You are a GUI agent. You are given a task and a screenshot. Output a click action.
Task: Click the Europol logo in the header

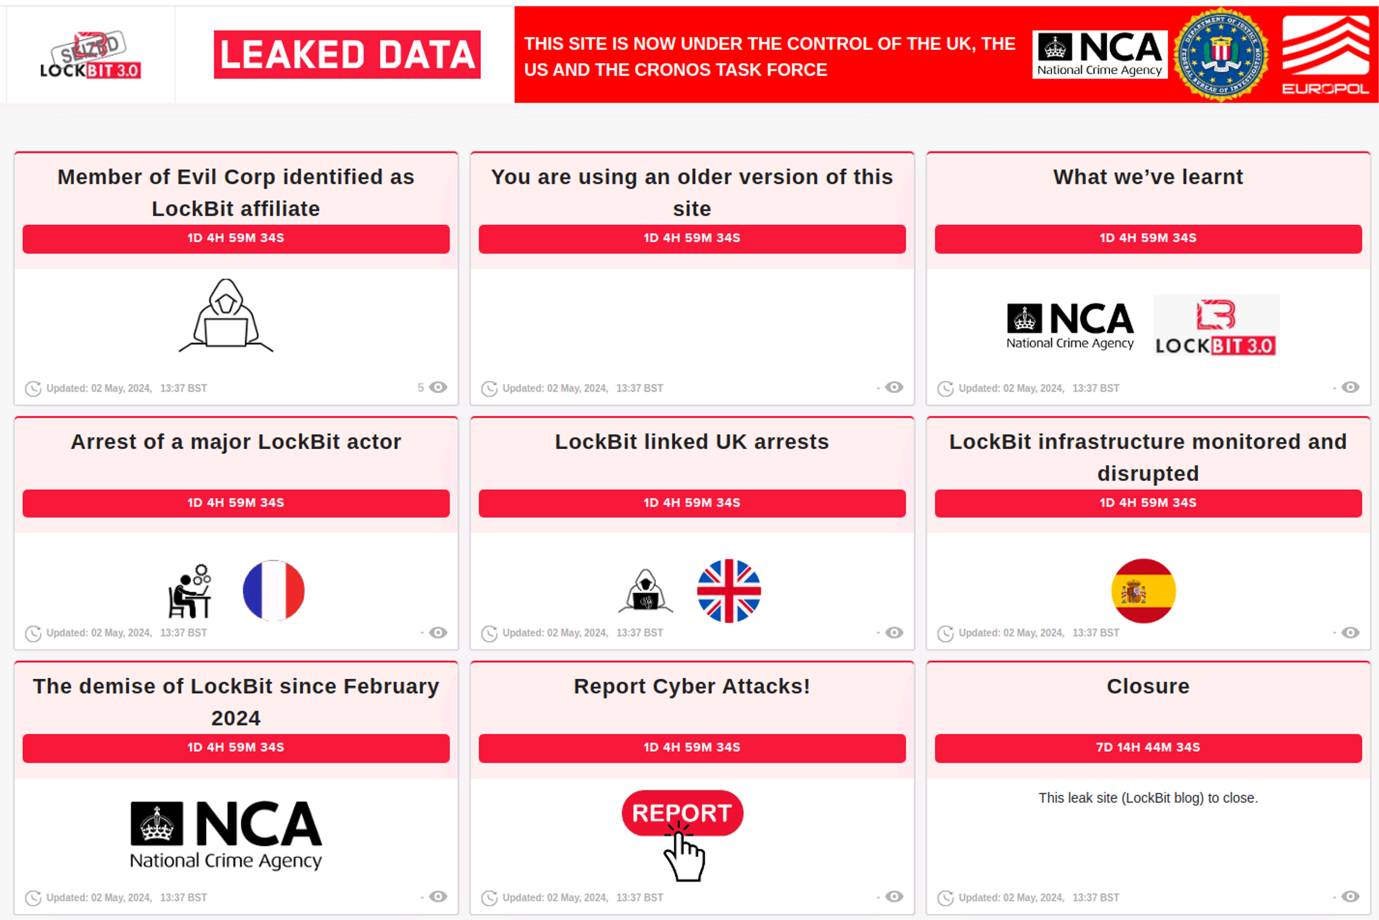coord(1325,55)
